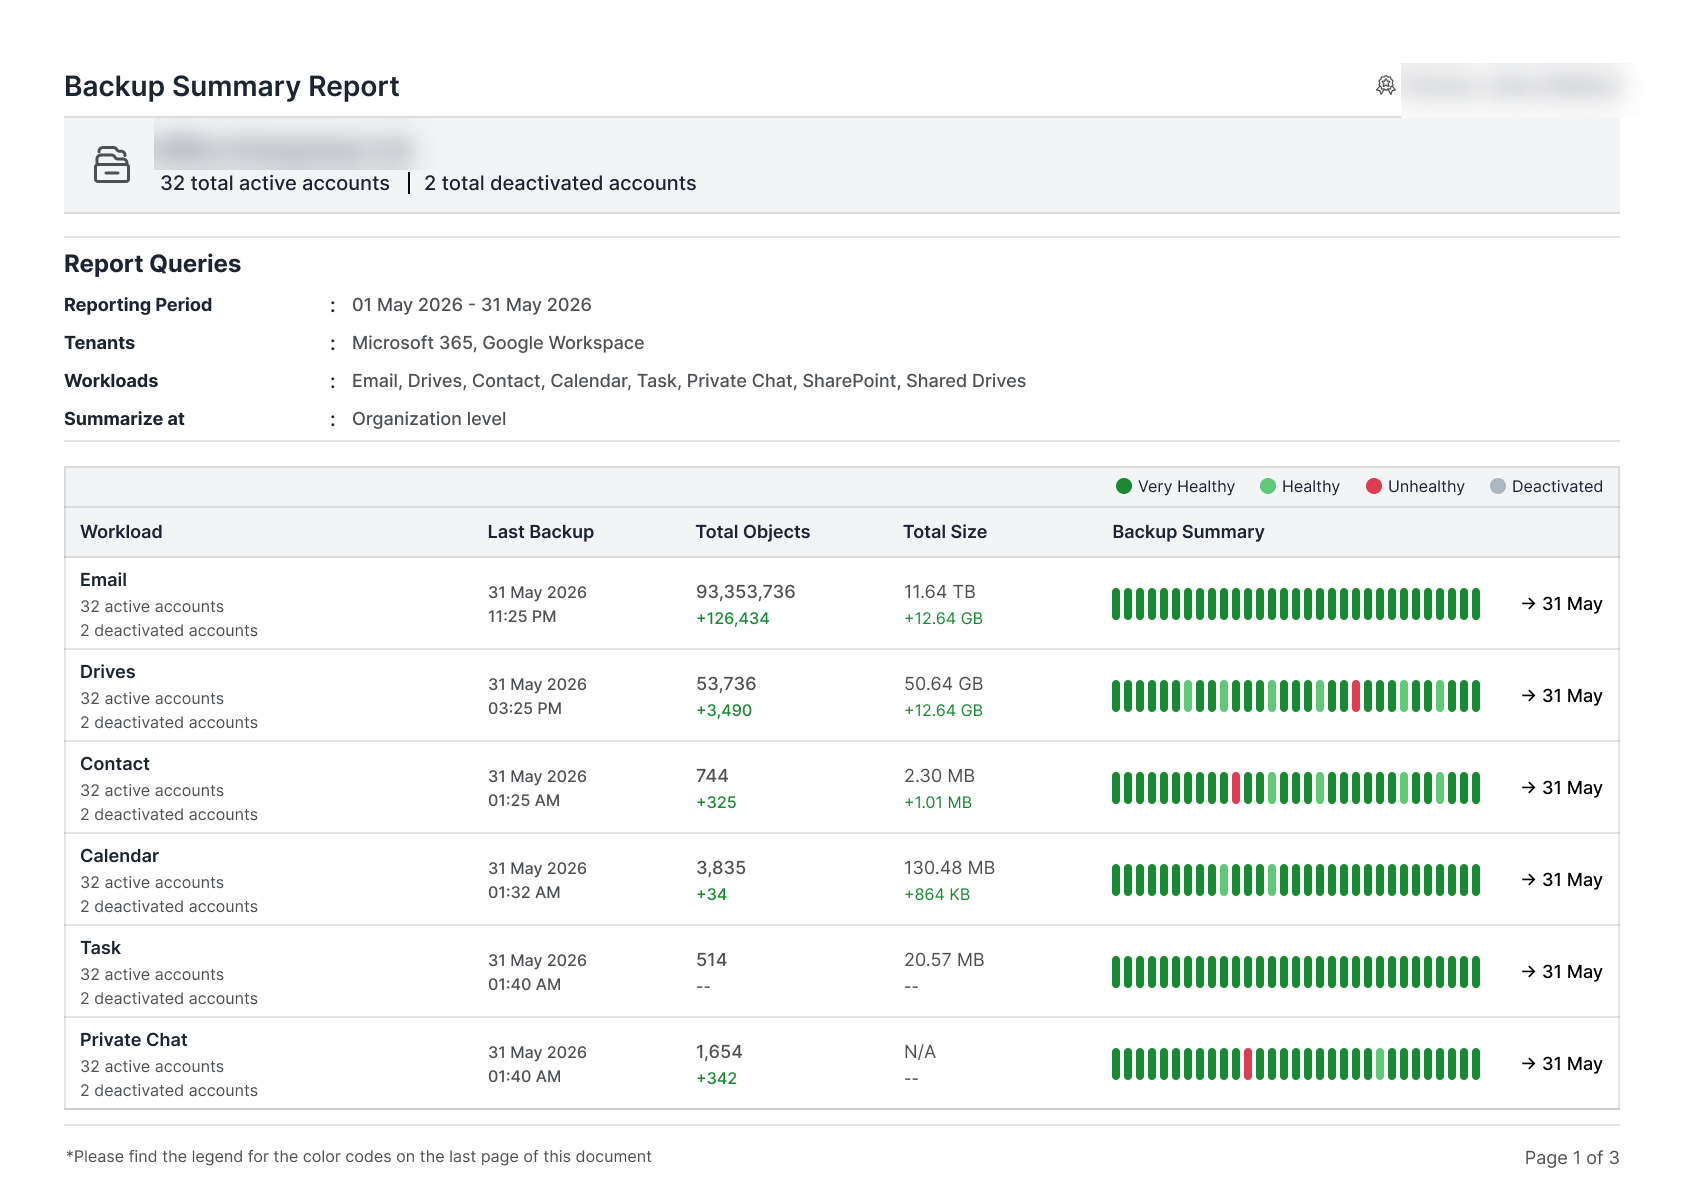Click the badge icon next to Backup Summary Report
The image size is (1684, 1190).
pyautogui.click(x=1386, y=86)
